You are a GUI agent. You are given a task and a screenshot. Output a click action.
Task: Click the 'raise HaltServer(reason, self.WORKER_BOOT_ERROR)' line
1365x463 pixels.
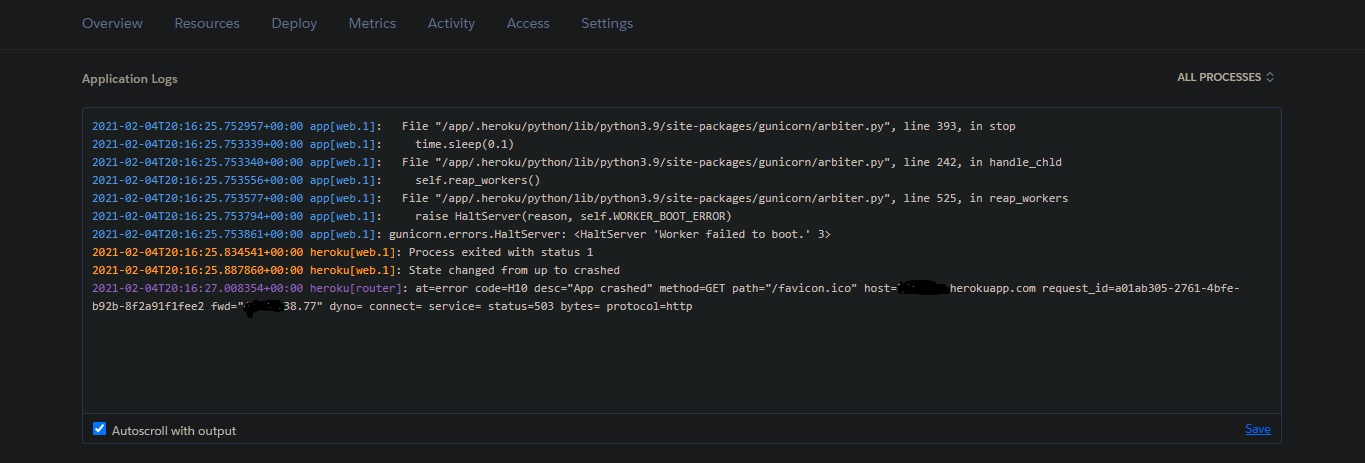[412, 216]
